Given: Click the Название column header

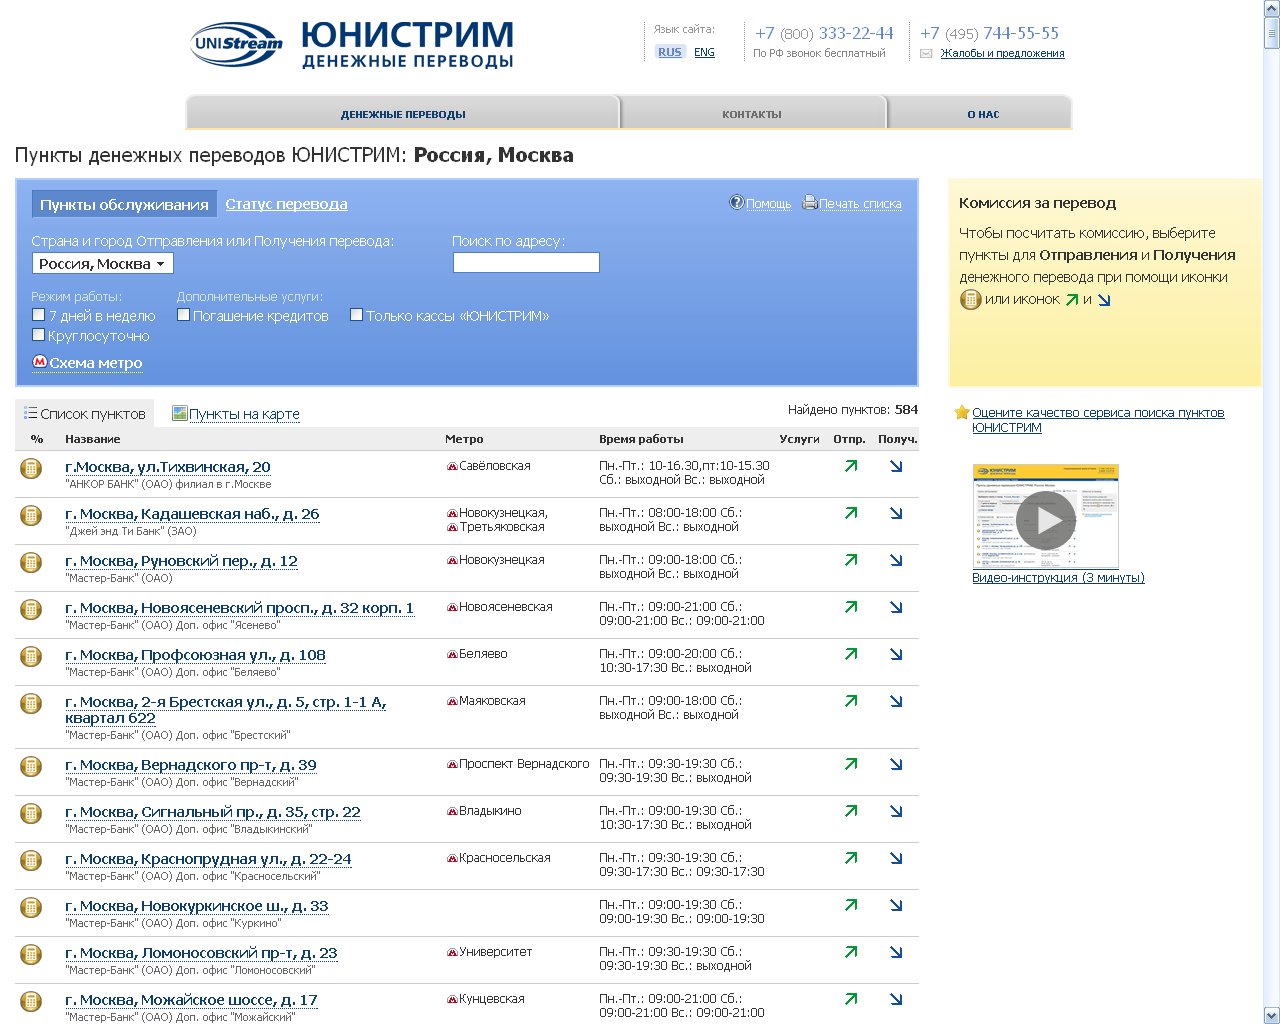Looking at the screenshot, I should tap(92, 439).
